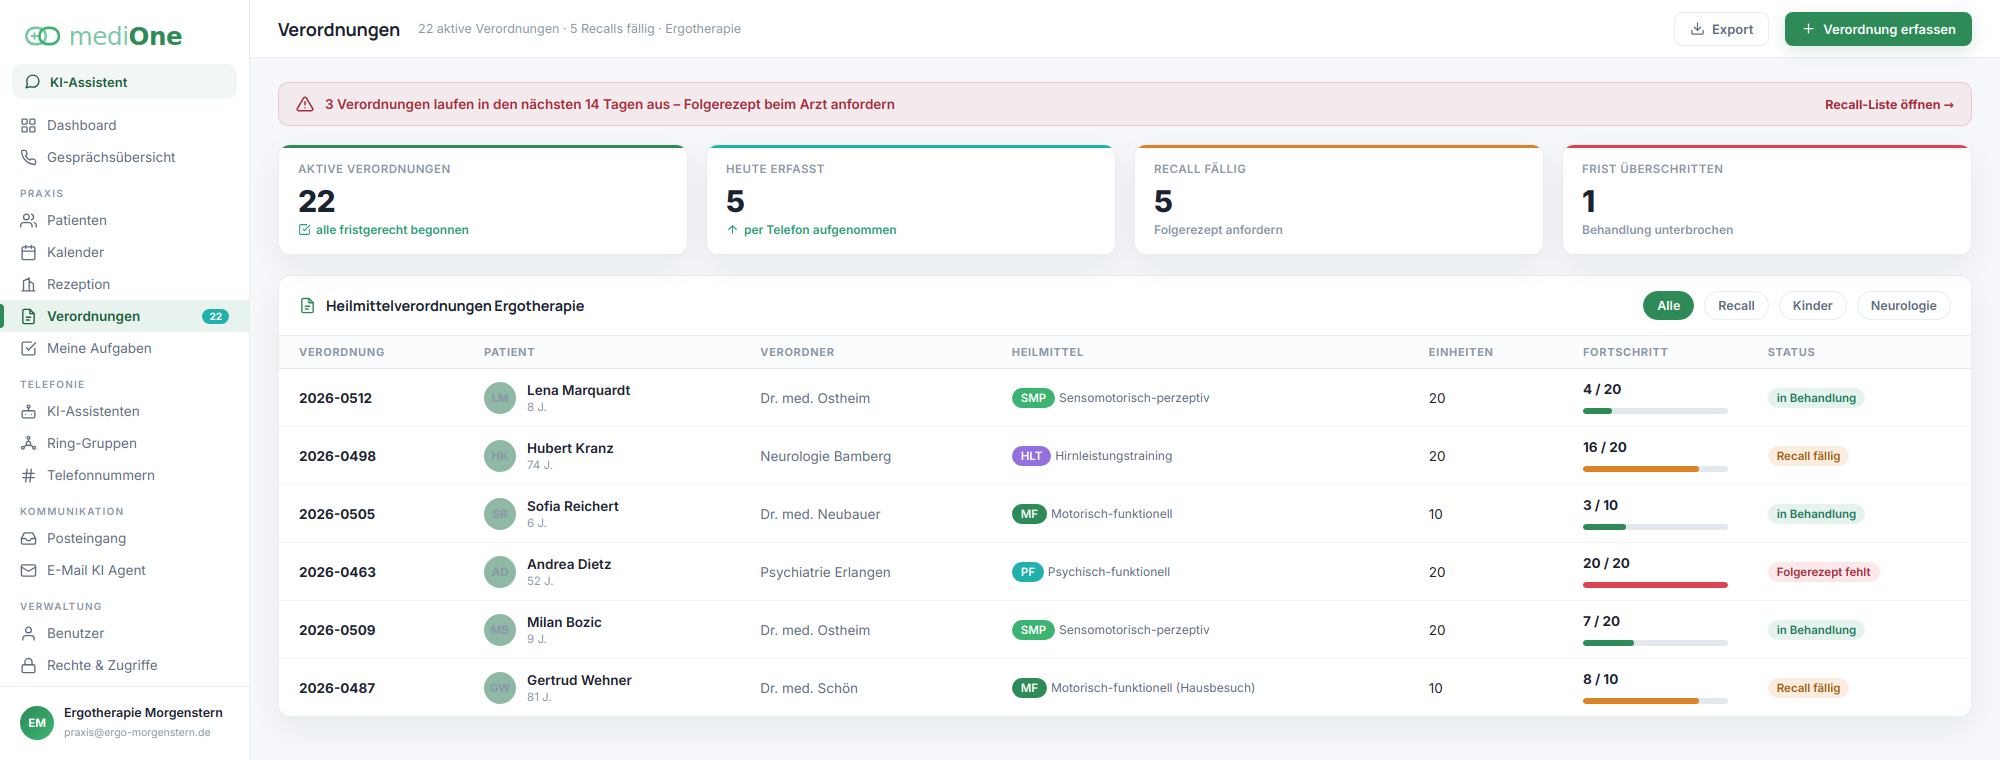Click the Verordnung erfassen button
Screen dimensions: 2000x760
coord(1878,29)
